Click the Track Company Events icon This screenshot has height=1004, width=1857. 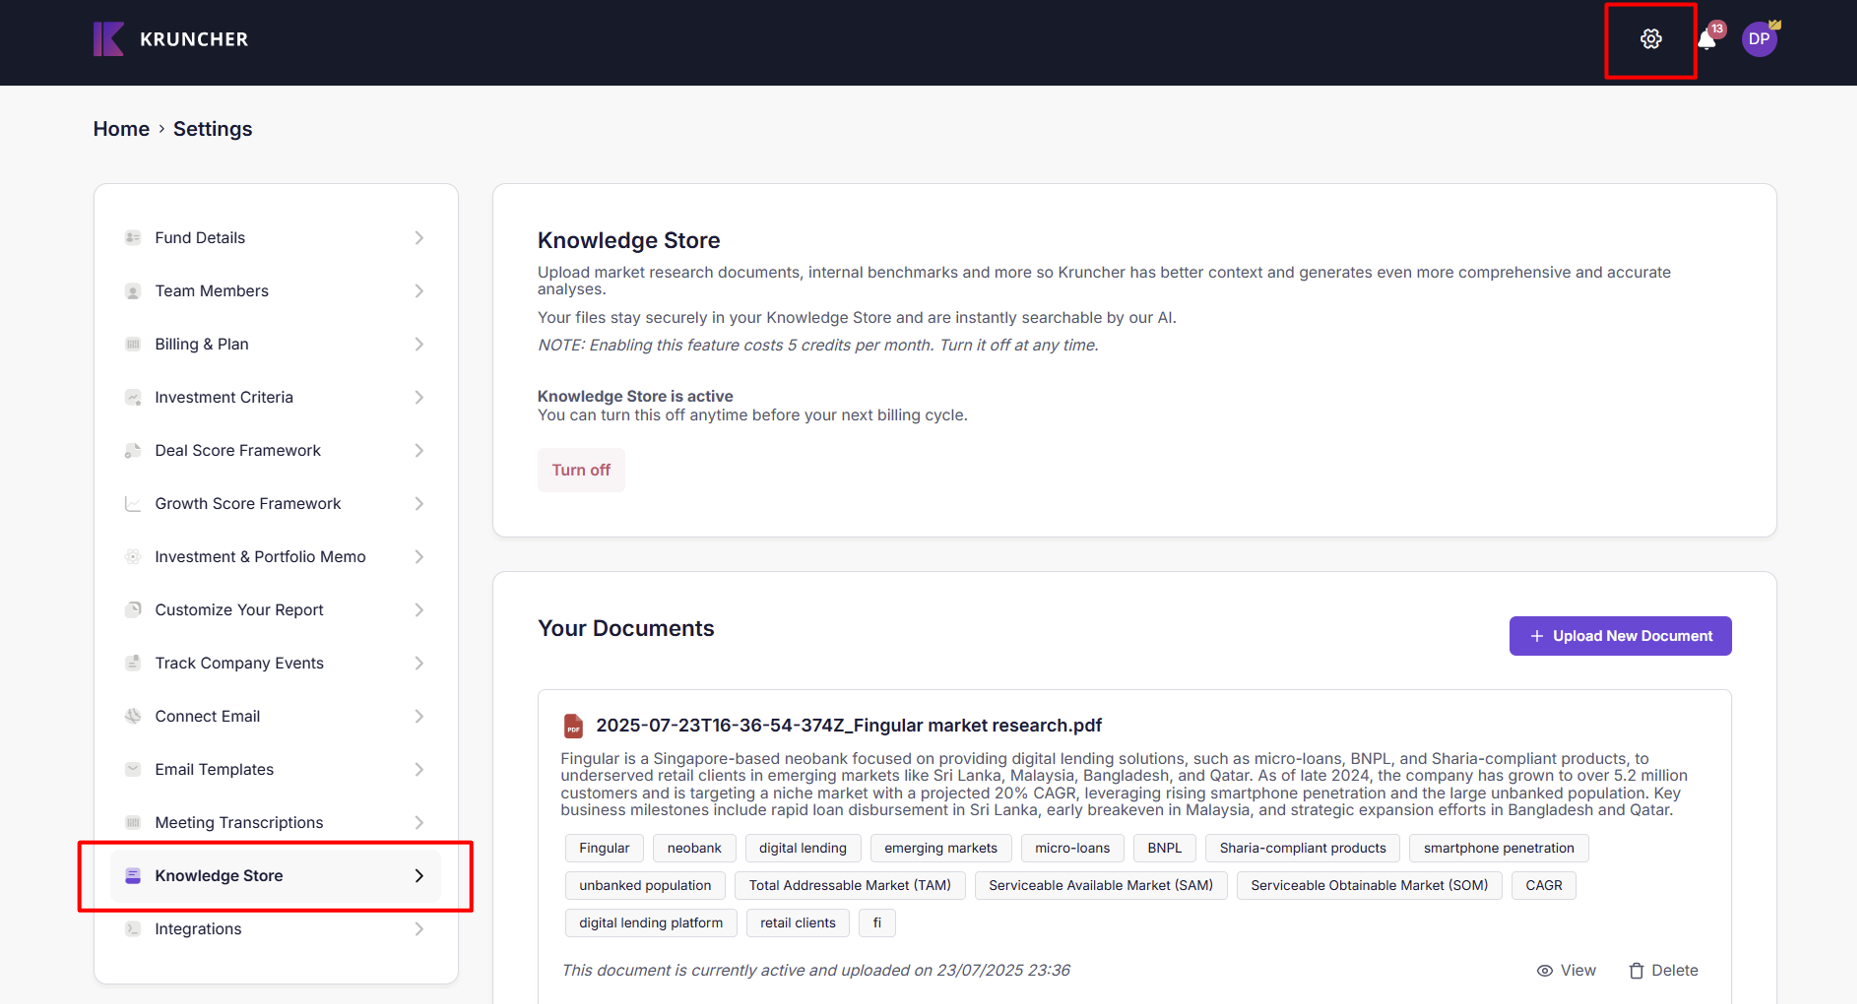[132, 663]
